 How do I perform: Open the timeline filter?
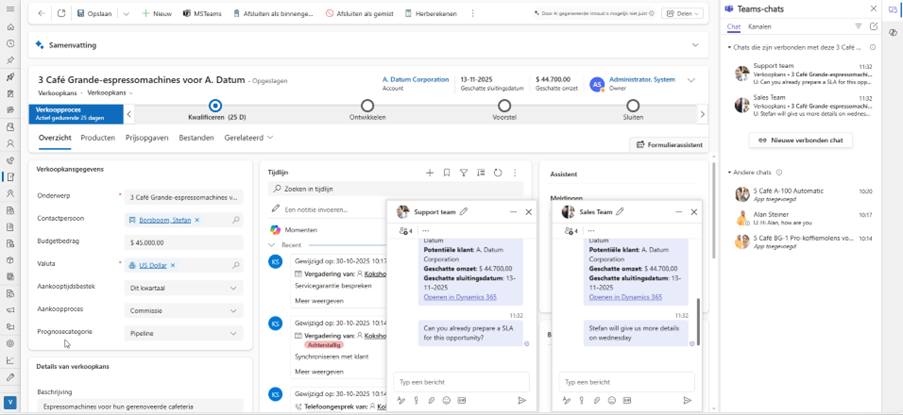coord(464,172)
